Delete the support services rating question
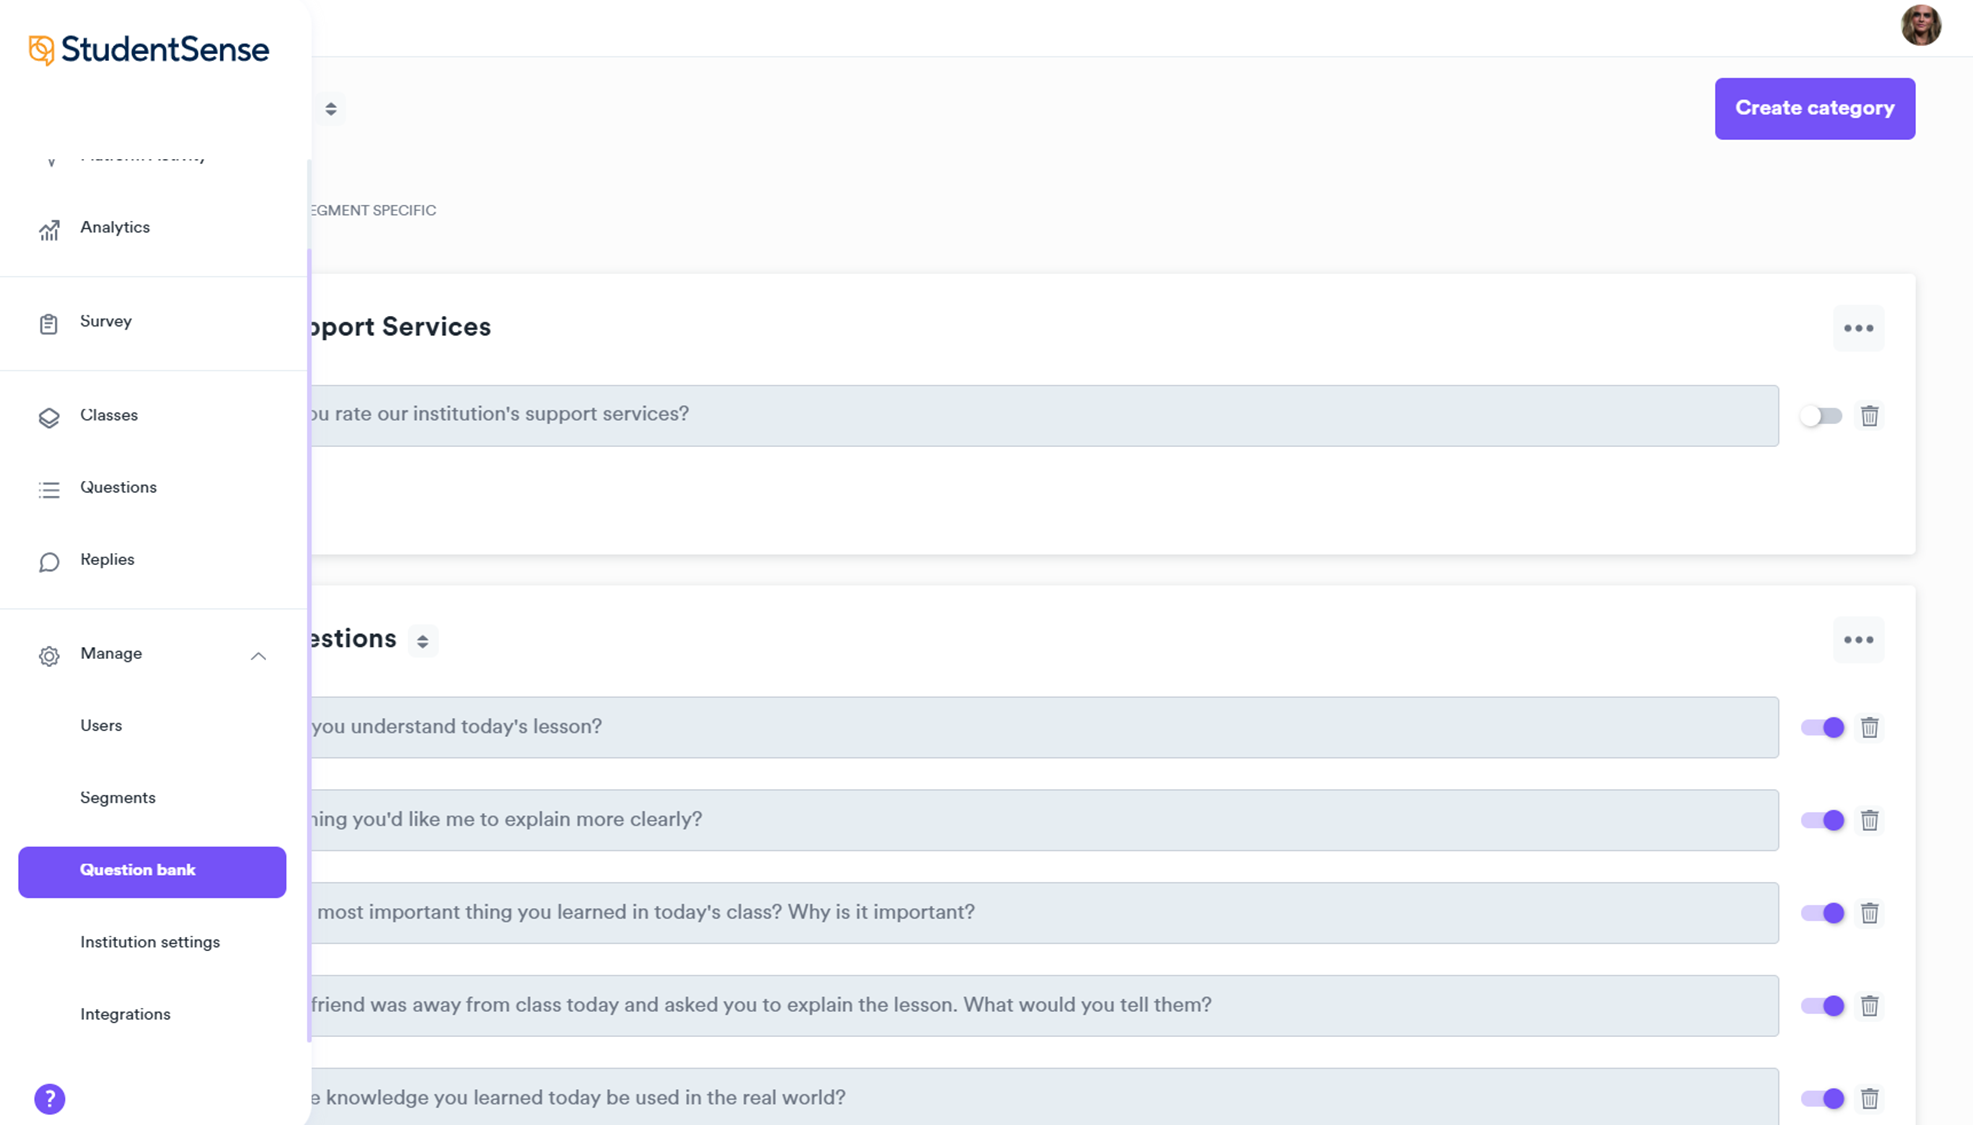The image size is (1973, 1125). (x=1869, y=416)
